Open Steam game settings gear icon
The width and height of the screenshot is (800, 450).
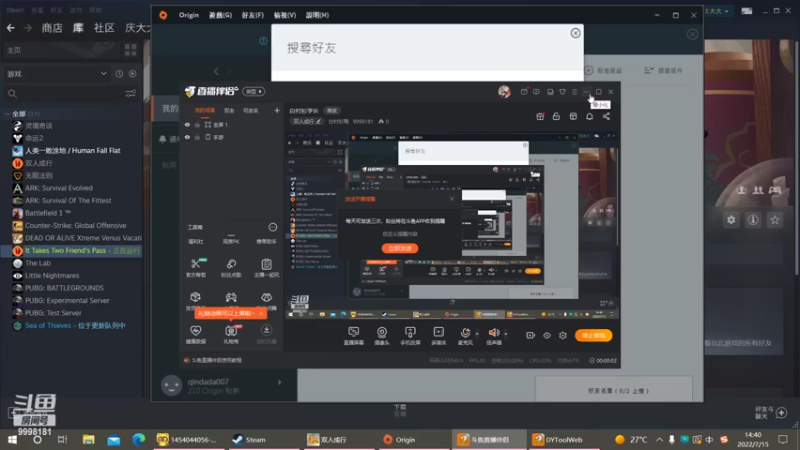731,220
